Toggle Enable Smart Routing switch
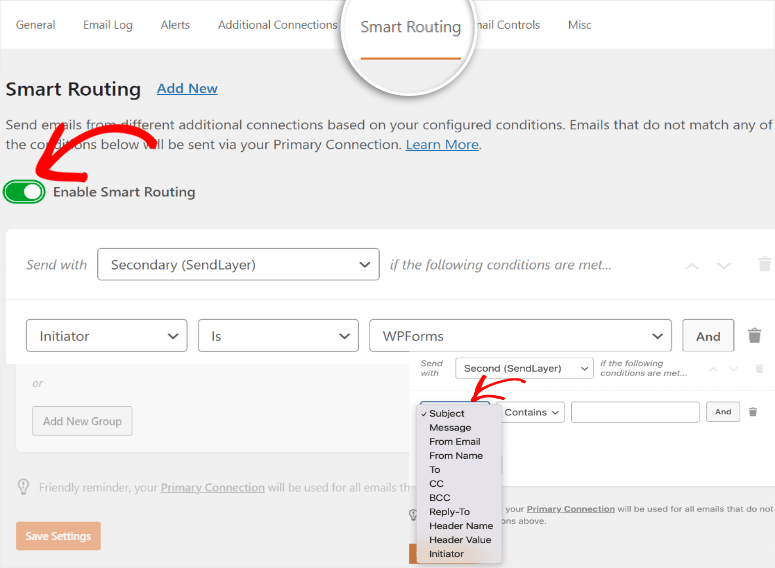Viewport: 775px width, 568px height. point(24,192)
